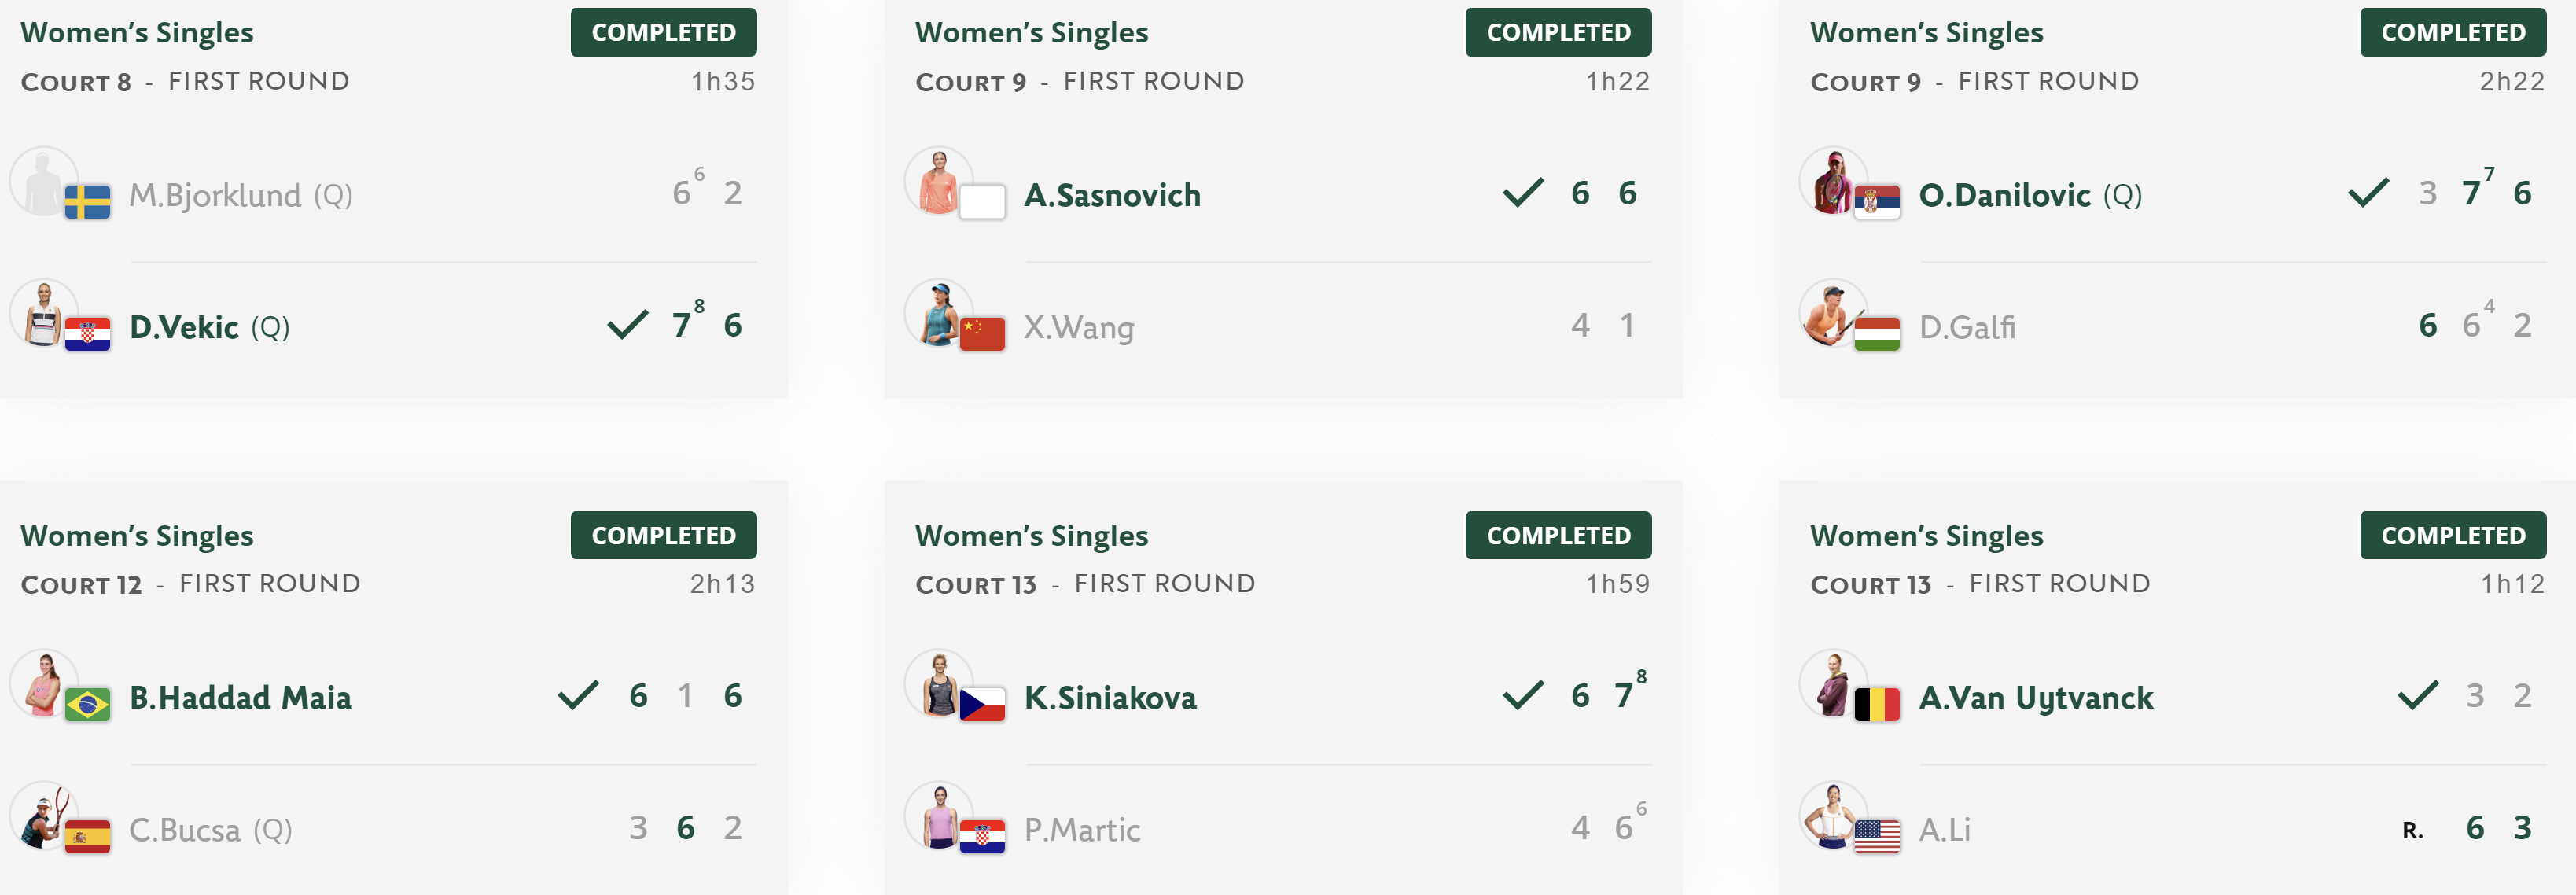Click the Sweden flag next to M.Bjorklund
Viewport: 2576px width, 895px height.
87,202
